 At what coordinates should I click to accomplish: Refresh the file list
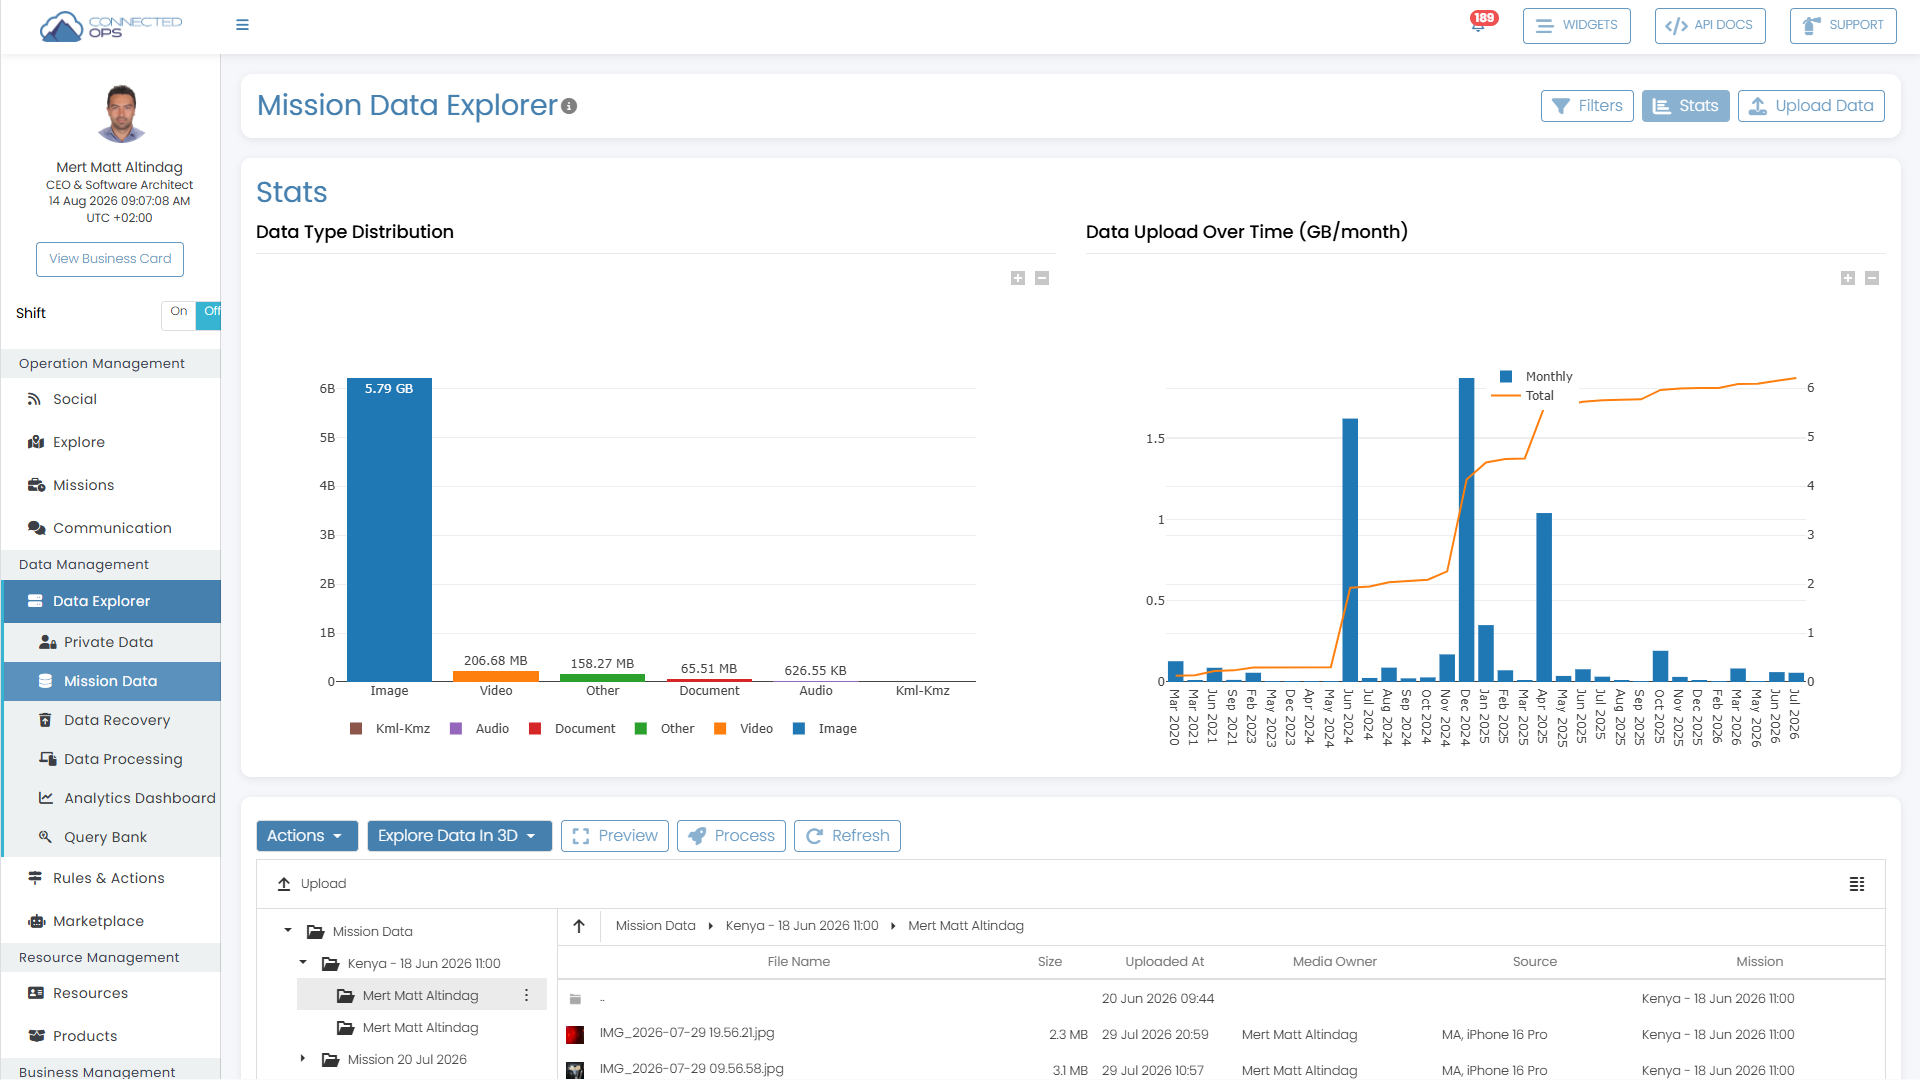tap(847, 836)
